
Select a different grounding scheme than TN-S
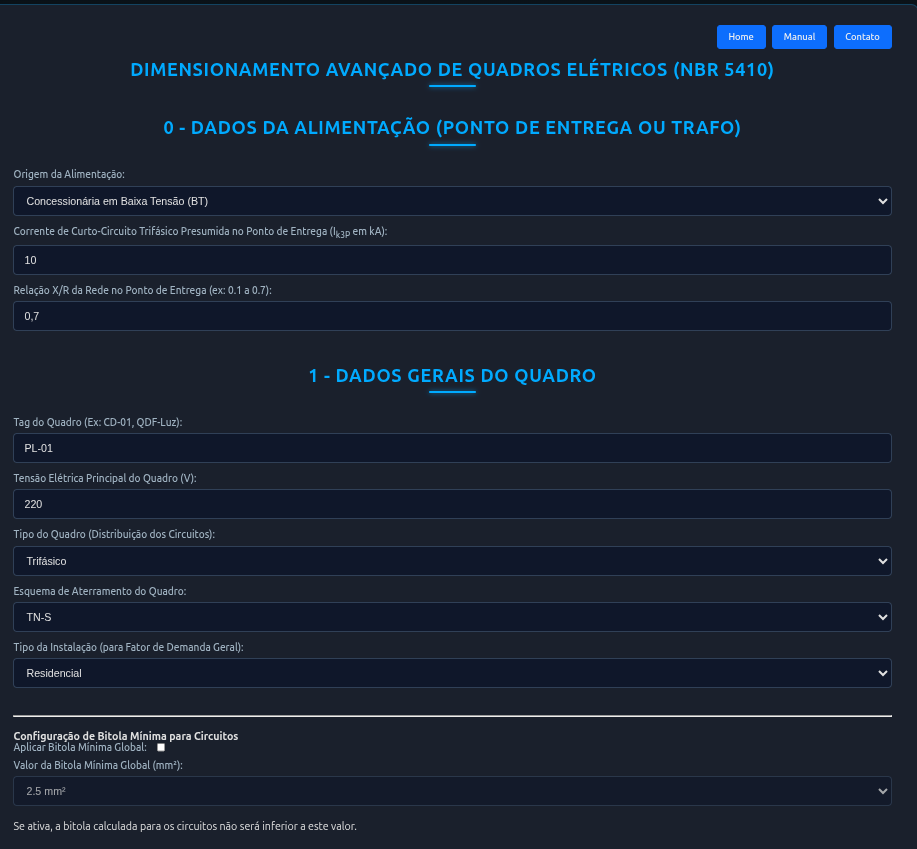tap(452, 617)
